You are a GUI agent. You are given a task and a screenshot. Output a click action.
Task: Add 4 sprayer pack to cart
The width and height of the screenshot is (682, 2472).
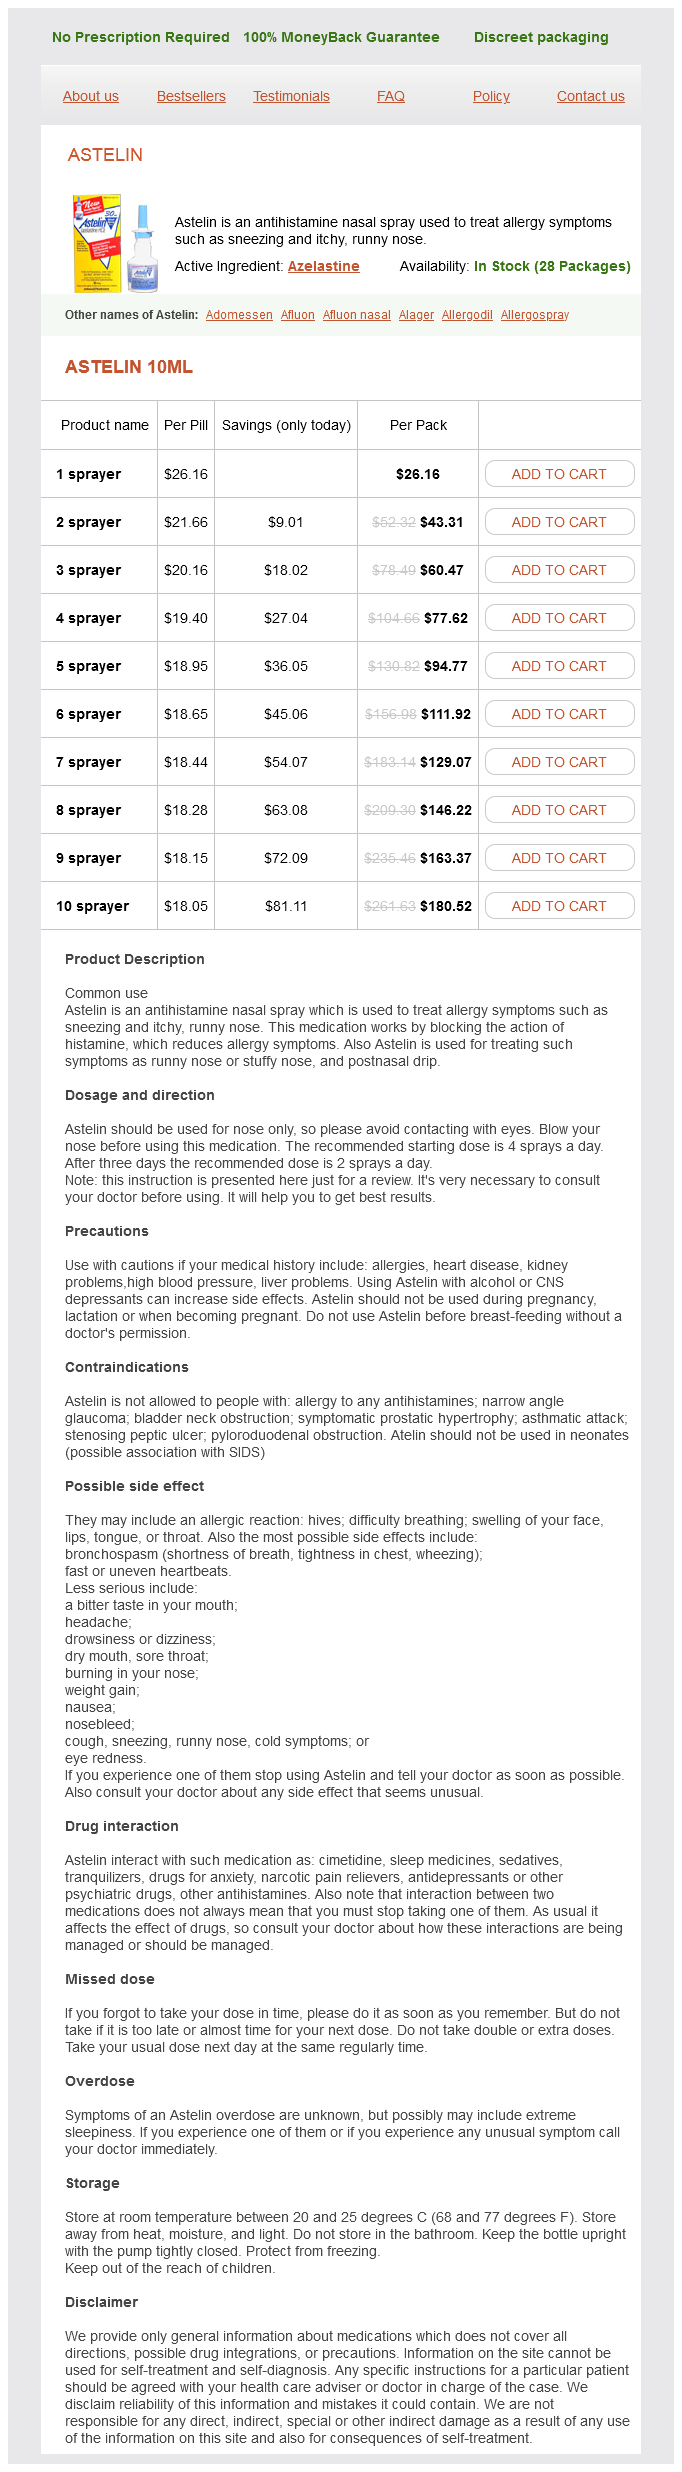559,618
